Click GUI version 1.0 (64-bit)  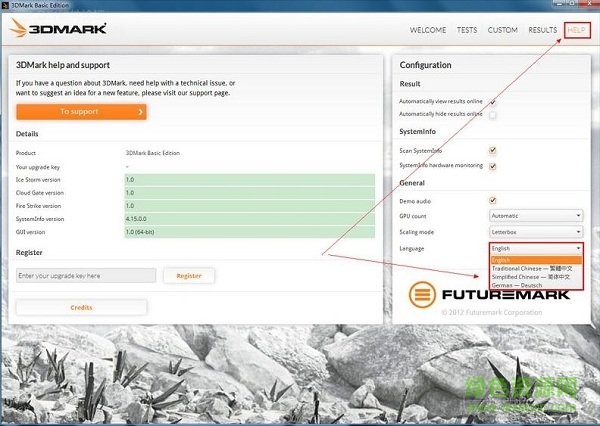[x=249, y=232]
